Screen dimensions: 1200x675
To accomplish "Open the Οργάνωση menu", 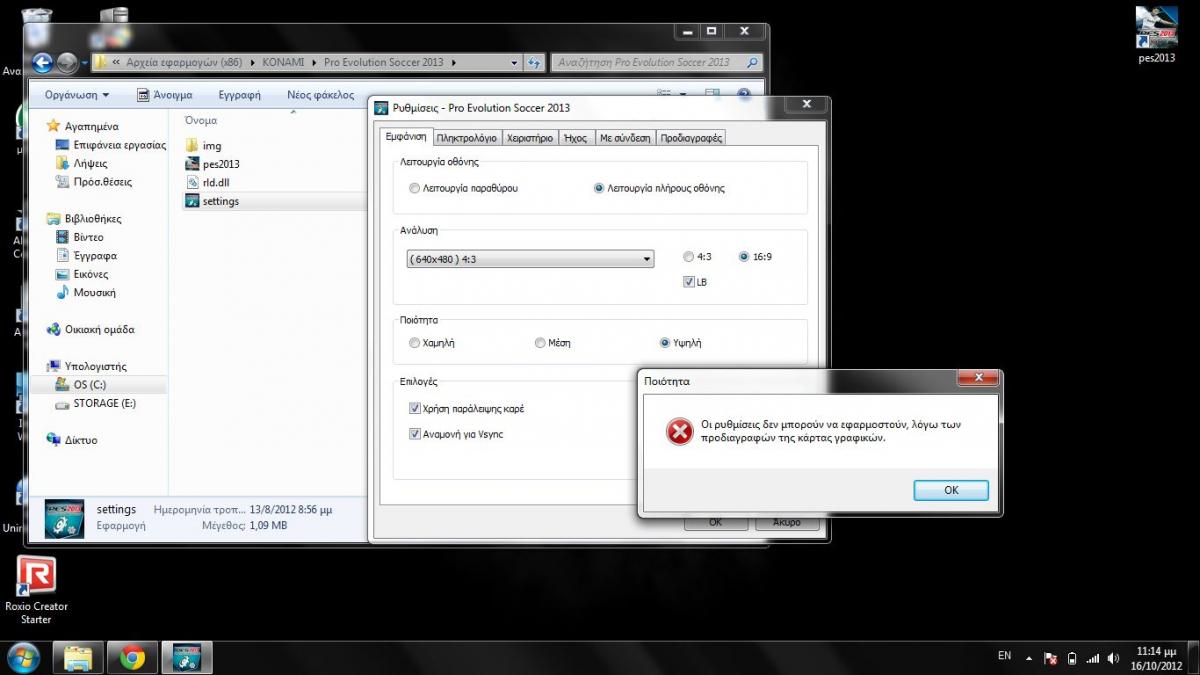I will 77,95.
